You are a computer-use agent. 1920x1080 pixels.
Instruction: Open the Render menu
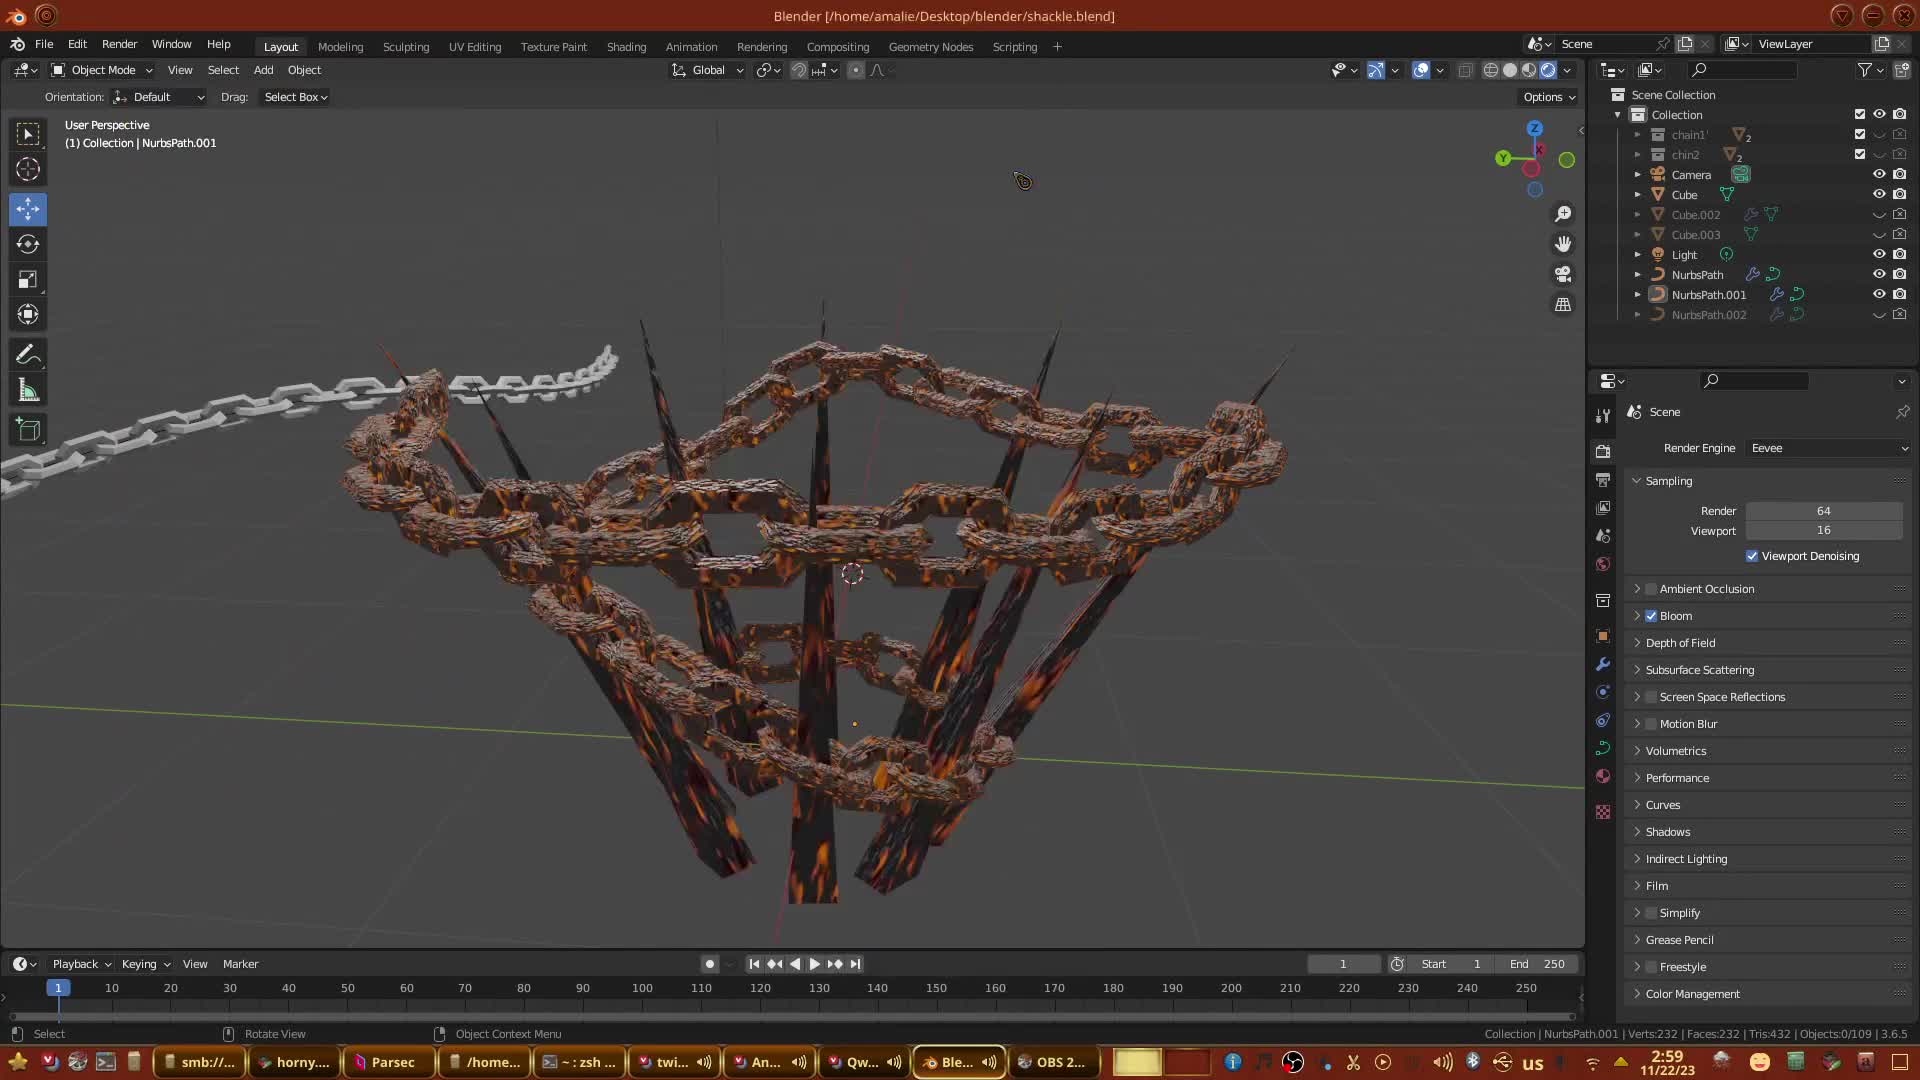point(119,44)
